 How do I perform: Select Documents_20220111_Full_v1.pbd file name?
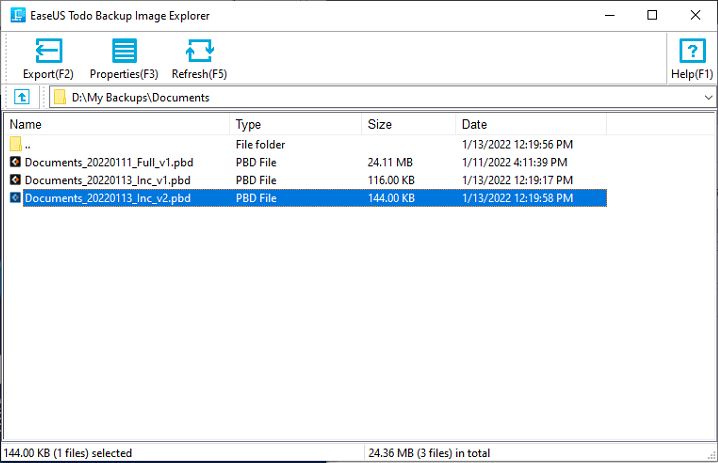[109, 163]
